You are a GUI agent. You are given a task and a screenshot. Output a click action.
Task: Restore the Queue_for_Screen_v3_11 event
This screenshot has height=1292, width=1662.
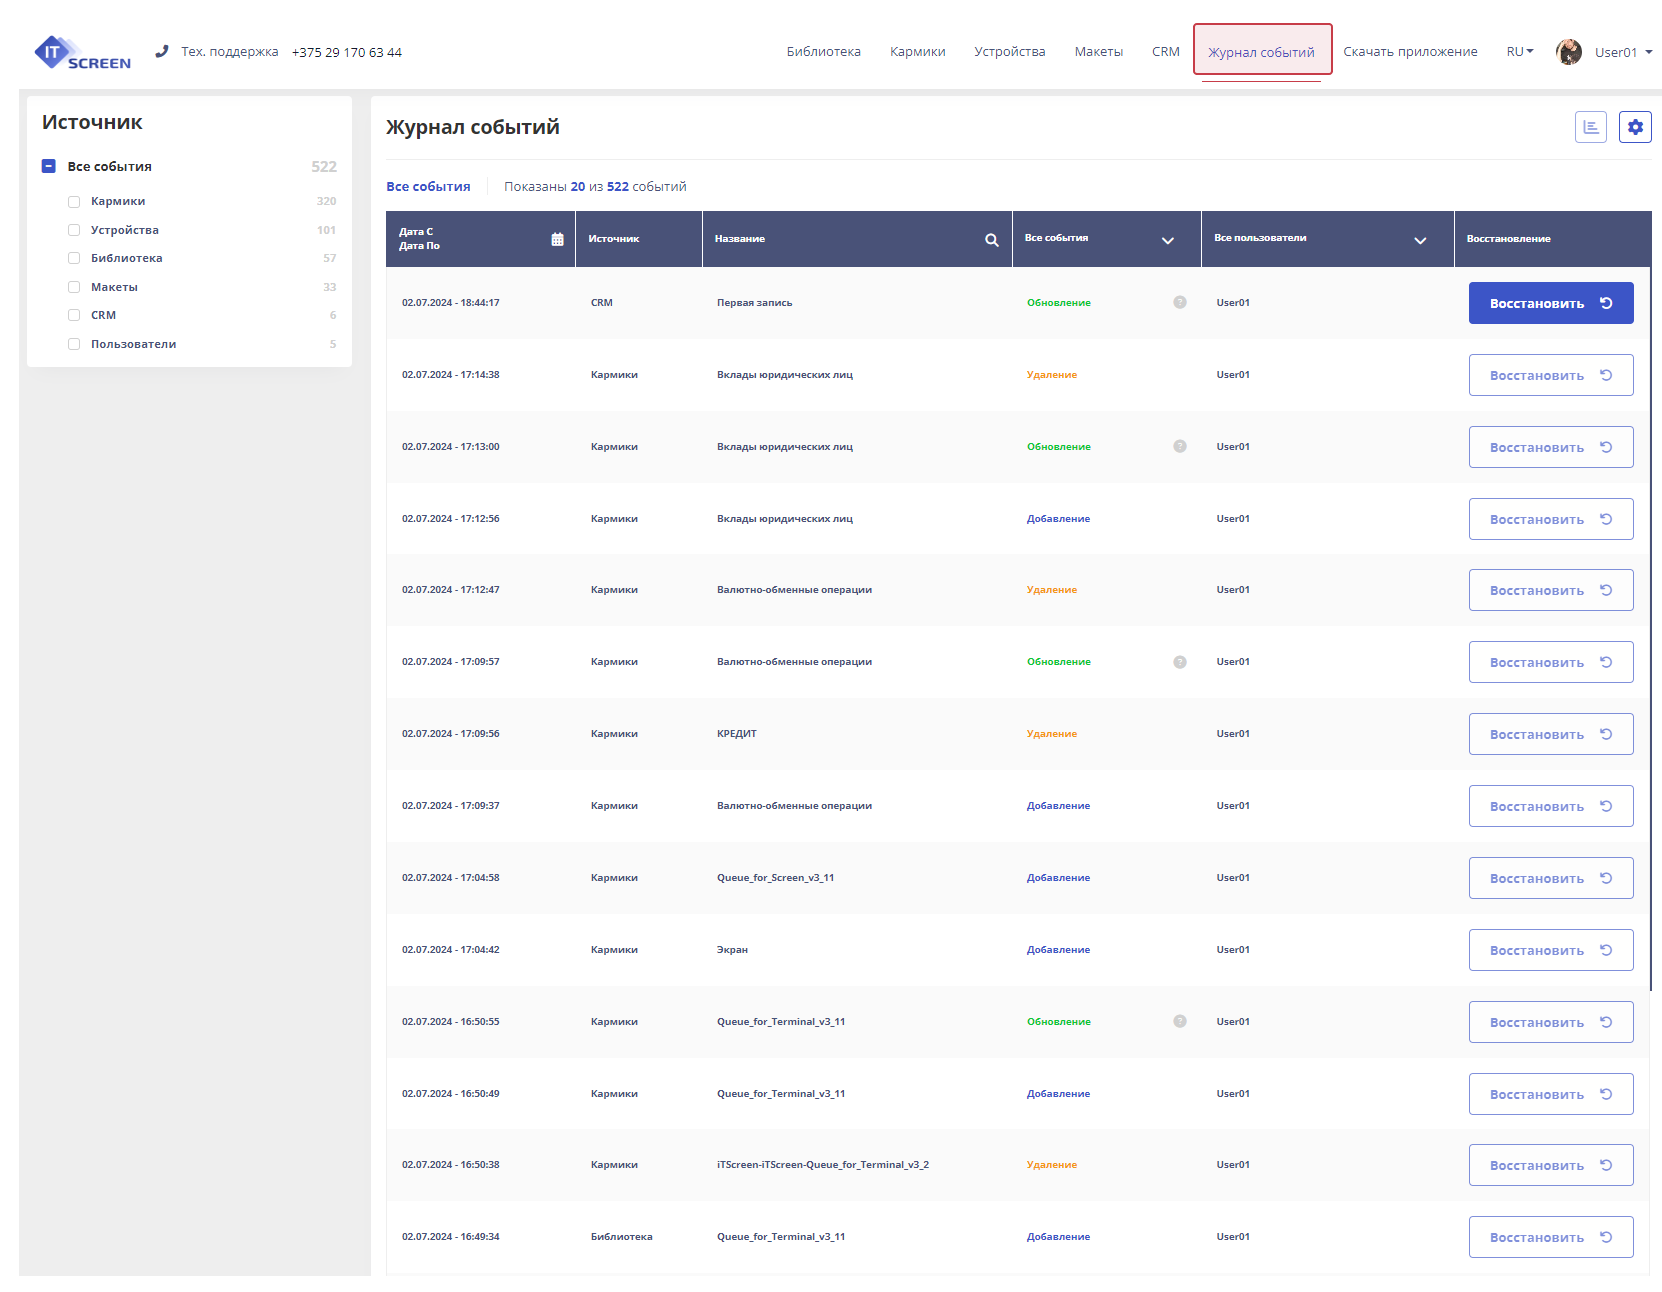1551,878
